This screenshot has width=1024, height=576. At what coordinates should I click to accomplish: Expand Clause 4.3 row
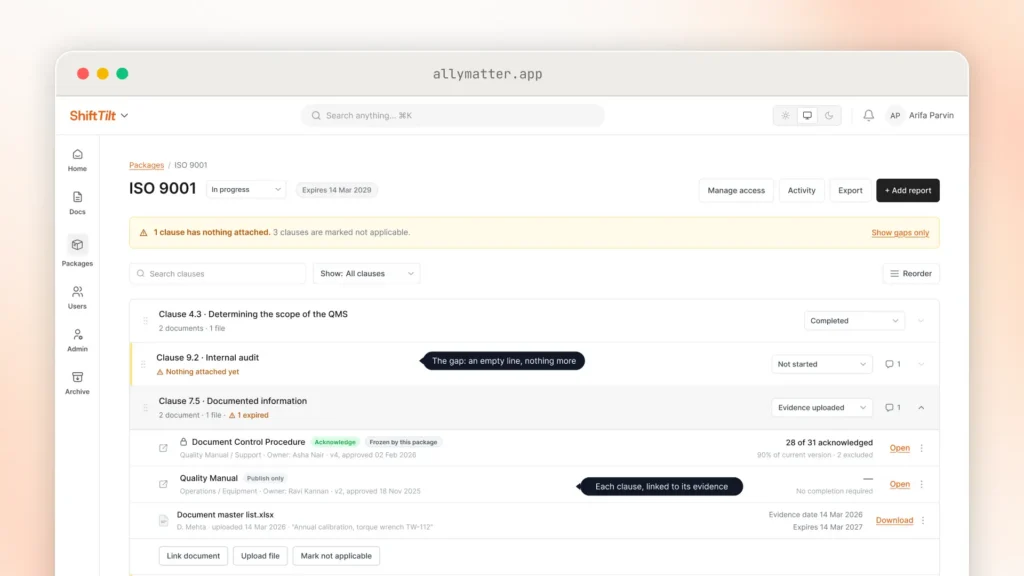tap(921, 321)
